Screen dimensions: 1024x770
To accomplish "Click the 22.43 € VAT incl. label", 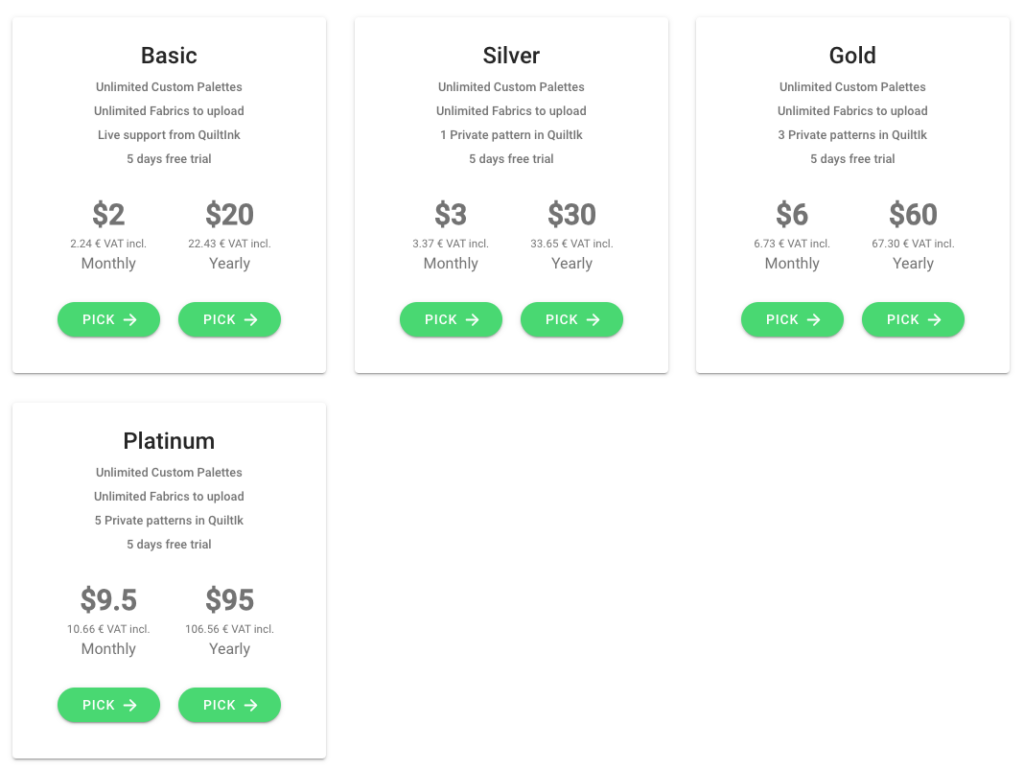I will (x=229, y=244).
